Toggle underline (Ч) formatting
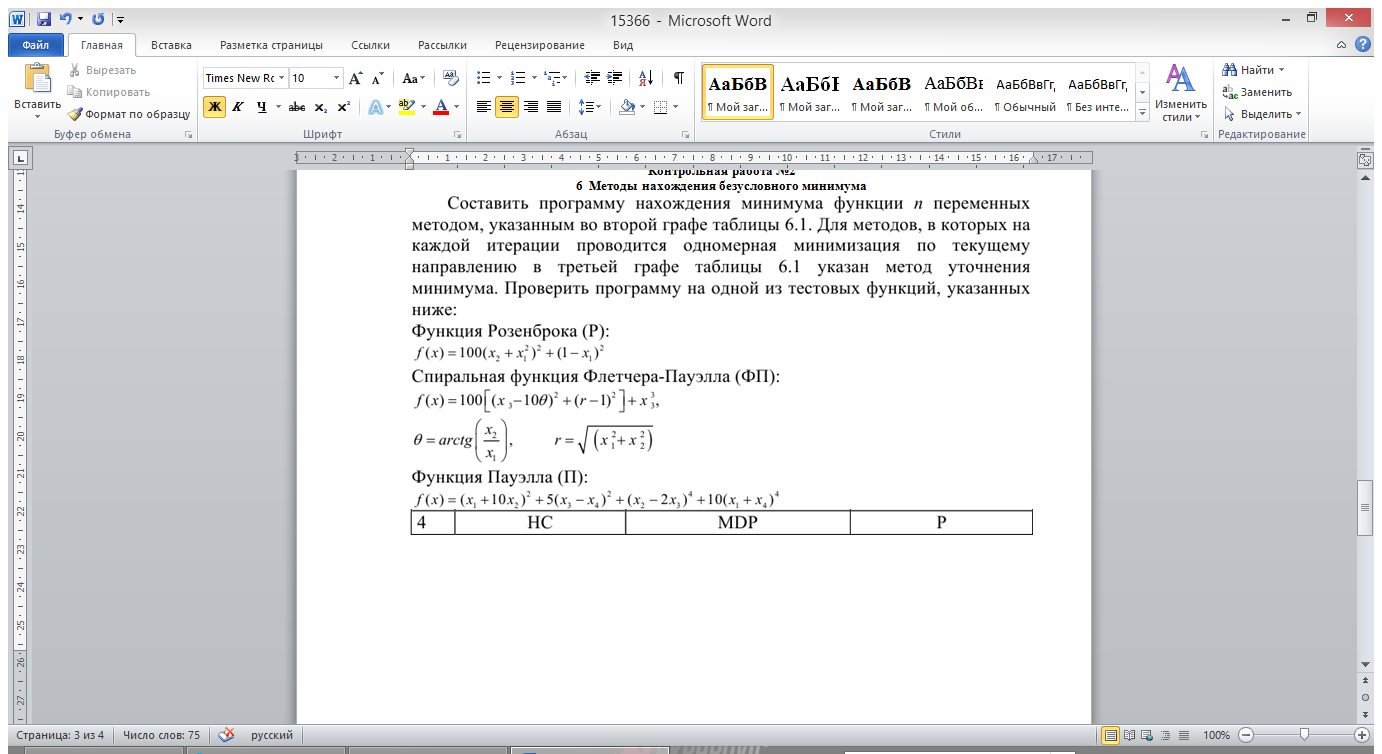 [x=261, y=107]
